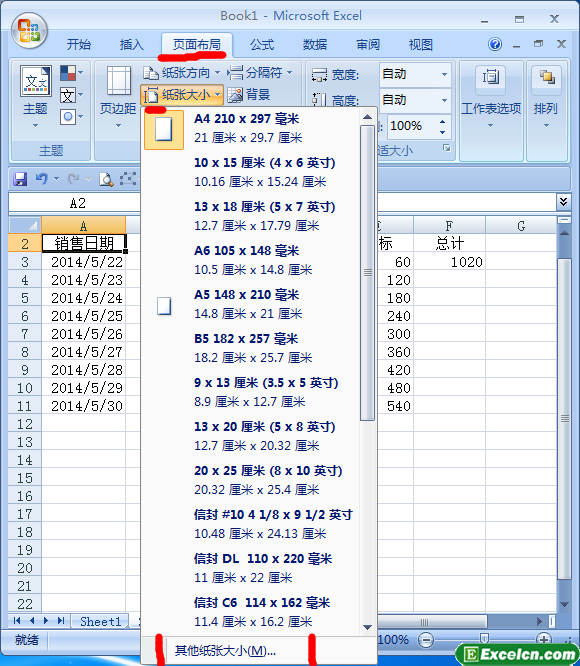Image resolution: width=580 pixels, height=666 pixels.
Task: Click the zoom slider handle
Action: tap(484, 638)
